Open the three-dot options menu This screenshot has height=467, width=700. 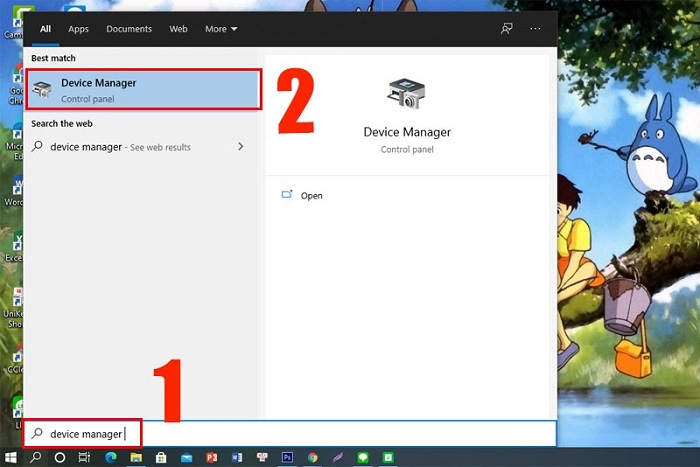click(x=536, y=29)
